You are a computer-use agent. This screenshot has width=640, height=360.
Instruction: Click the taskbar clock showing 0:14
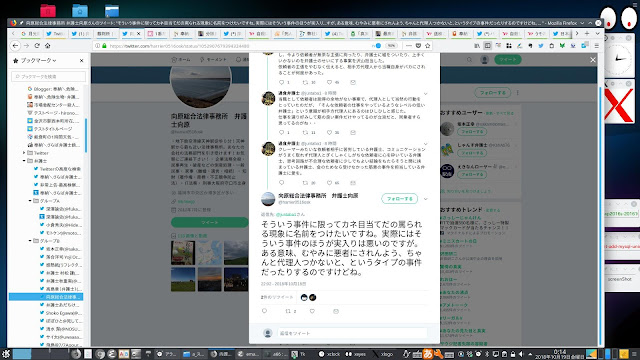point(560,354)
